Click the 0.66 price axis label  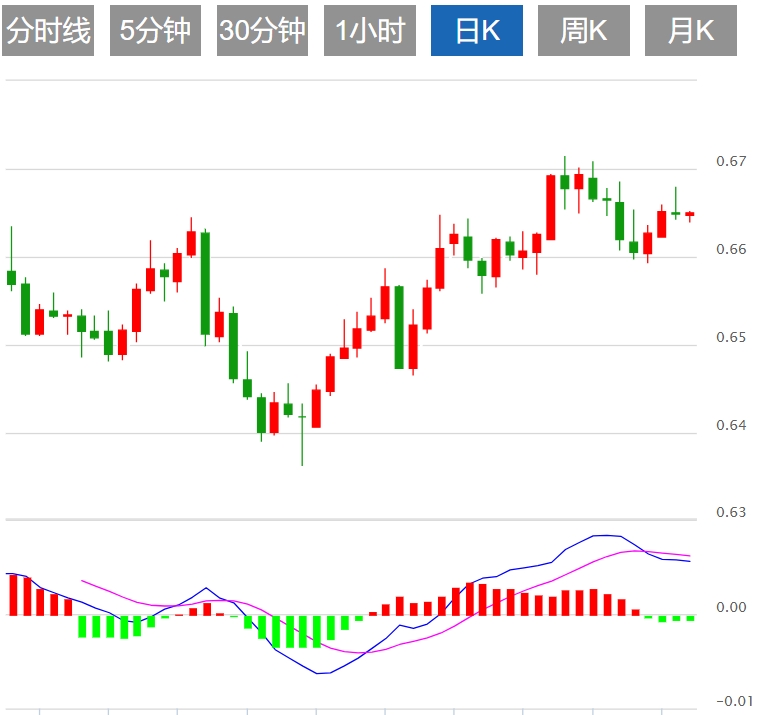tap(732, 249)
